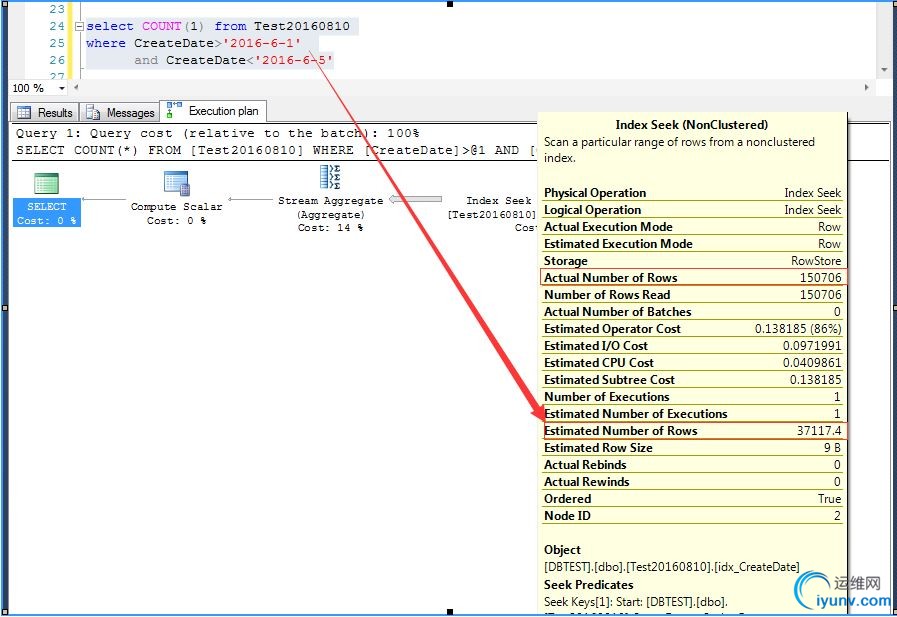
Task: Click the Estimated Number of Rows value 37117.4
Action: tap(819, 431)
